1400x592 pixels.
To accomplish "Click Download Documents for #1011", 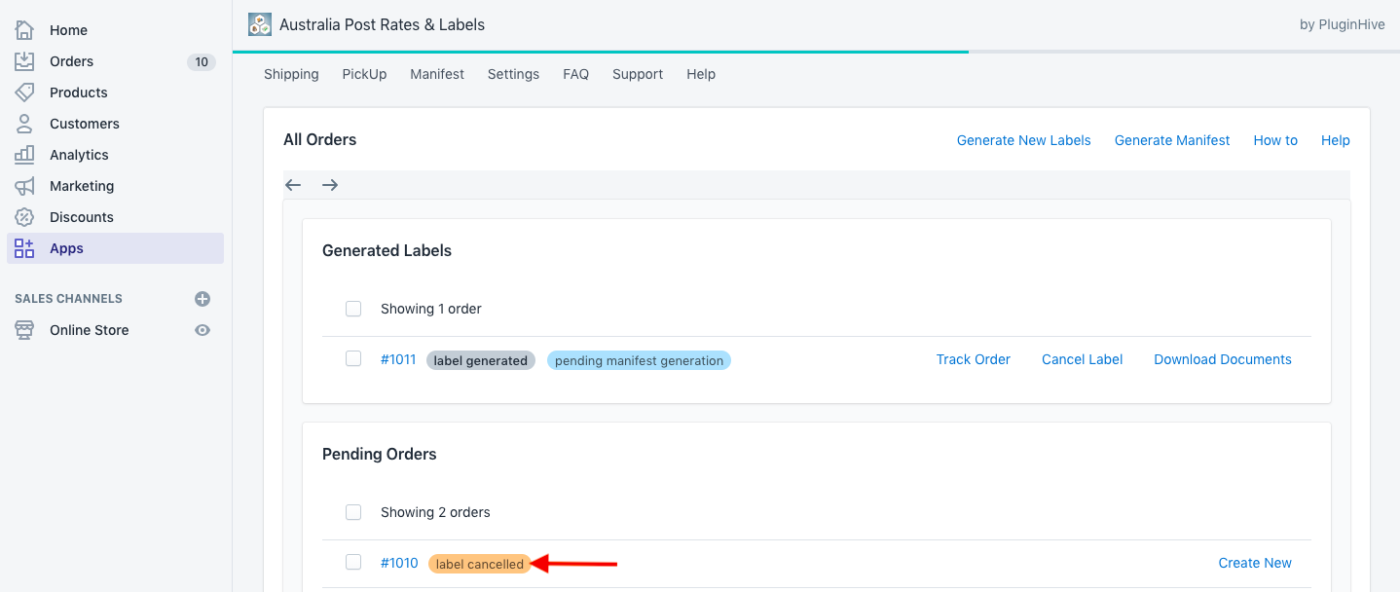I will 1223,360.
